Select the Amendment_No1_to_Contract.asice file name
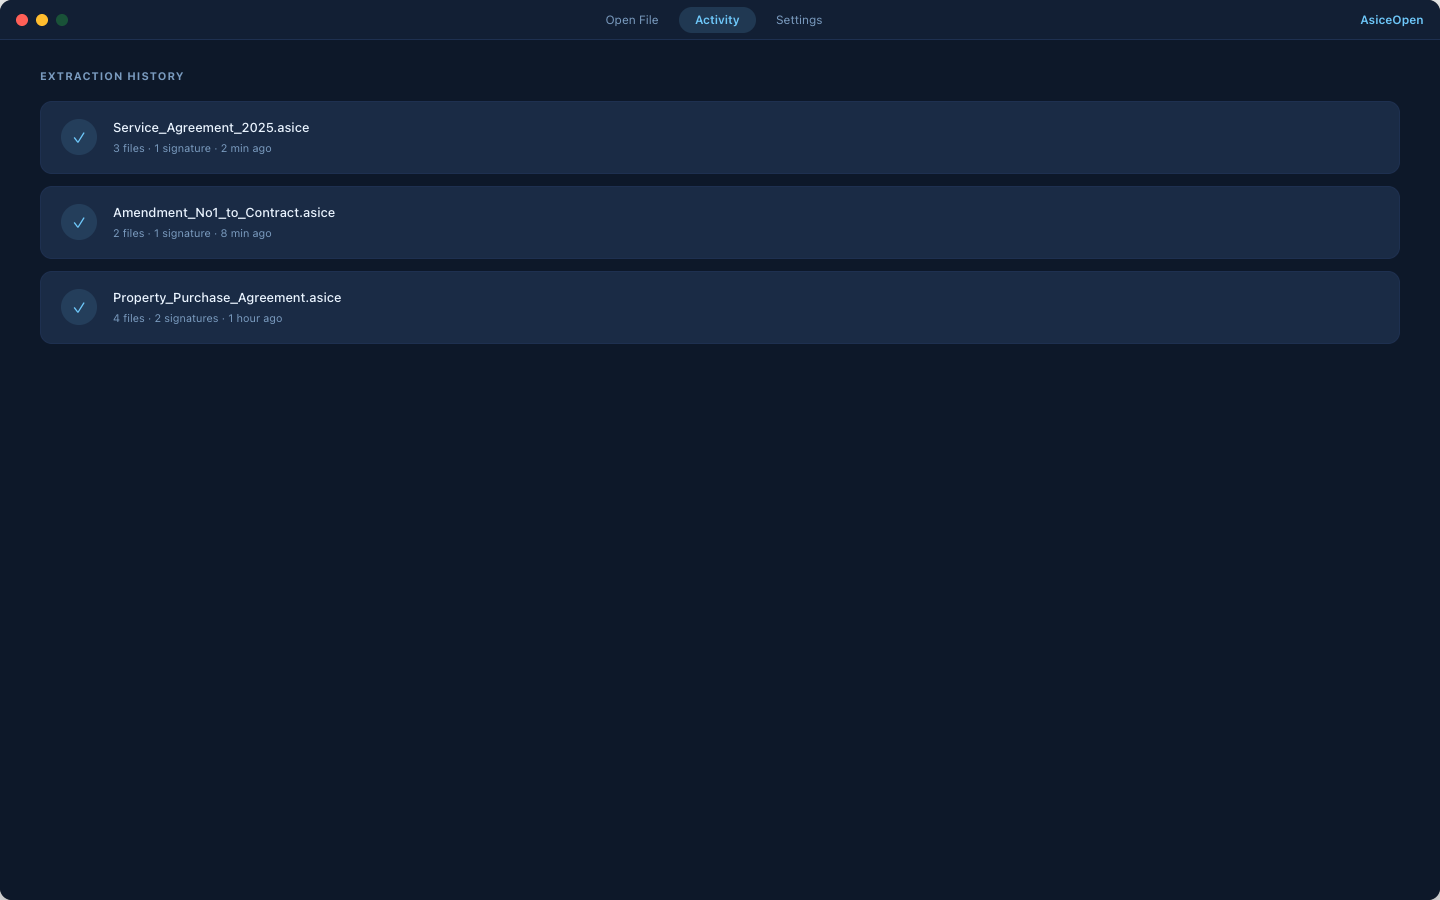The height and width of the screenshot is (900, 1440). click(x=224, y=213)
